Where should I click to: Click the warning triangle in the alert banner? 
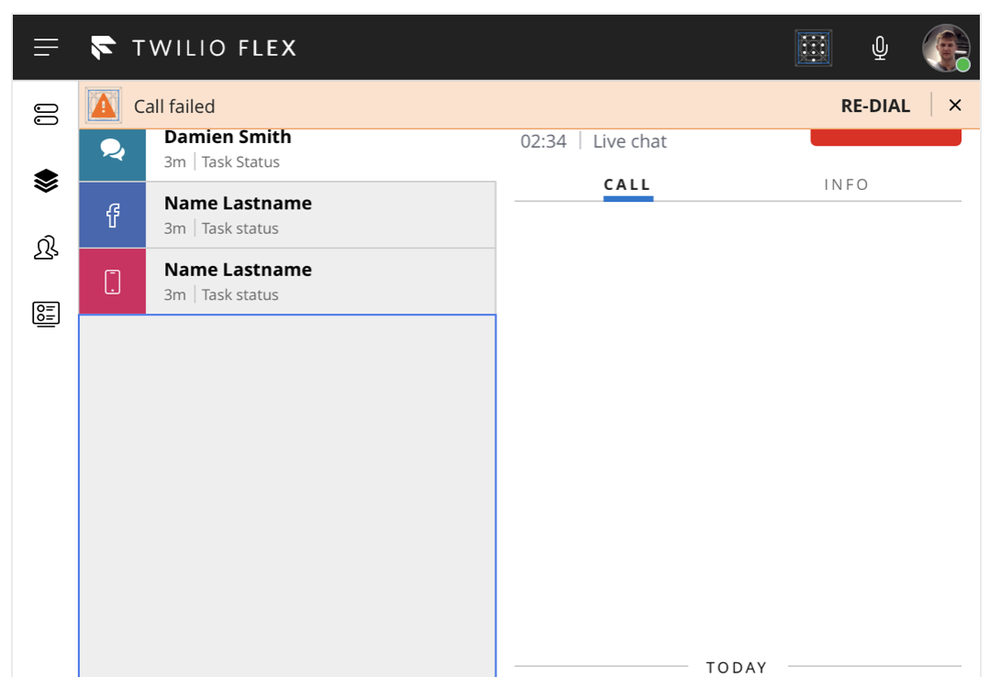103,104
